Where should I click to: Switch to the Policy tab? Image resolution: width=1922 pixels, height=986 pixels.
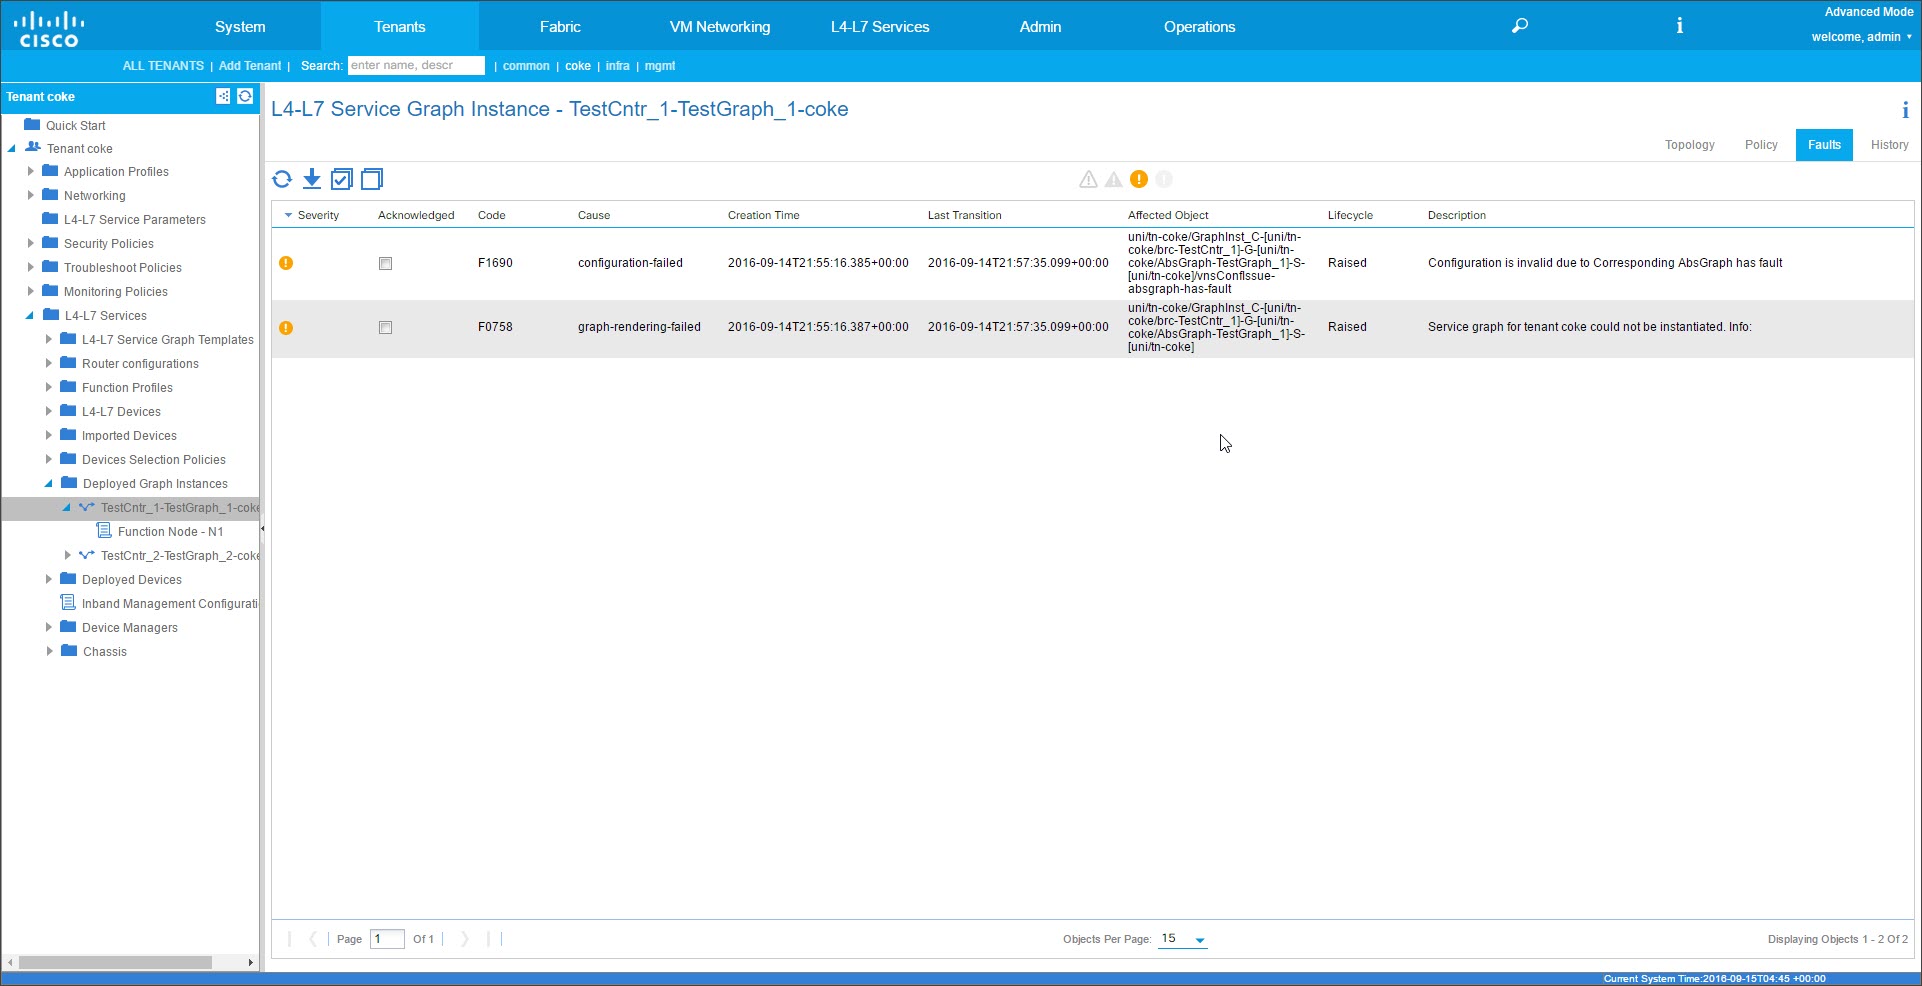(x=1761, y=145)
